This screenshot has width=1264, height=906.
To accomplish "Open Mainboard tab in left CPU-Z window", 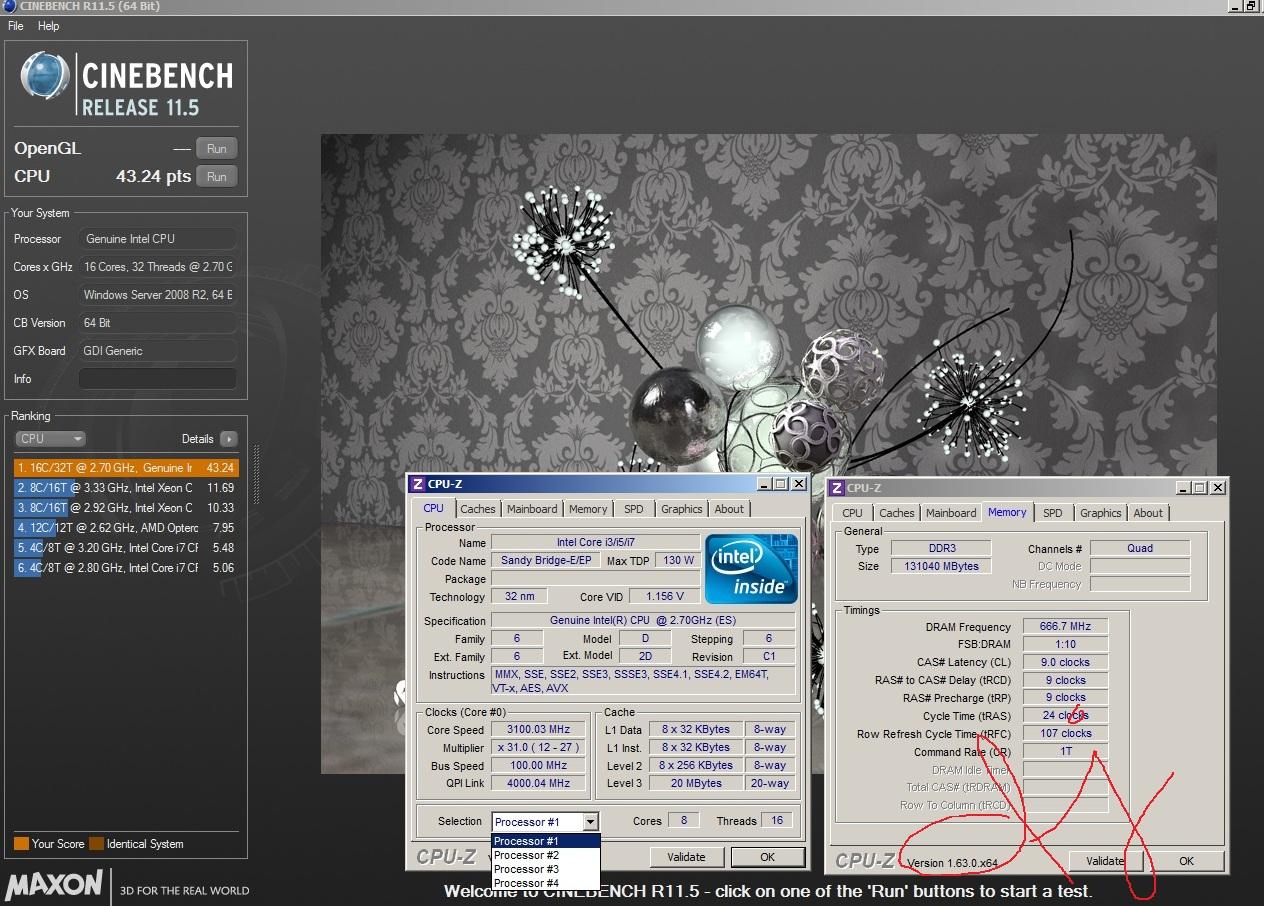I will pyautogui.click(x=532, y=509).
